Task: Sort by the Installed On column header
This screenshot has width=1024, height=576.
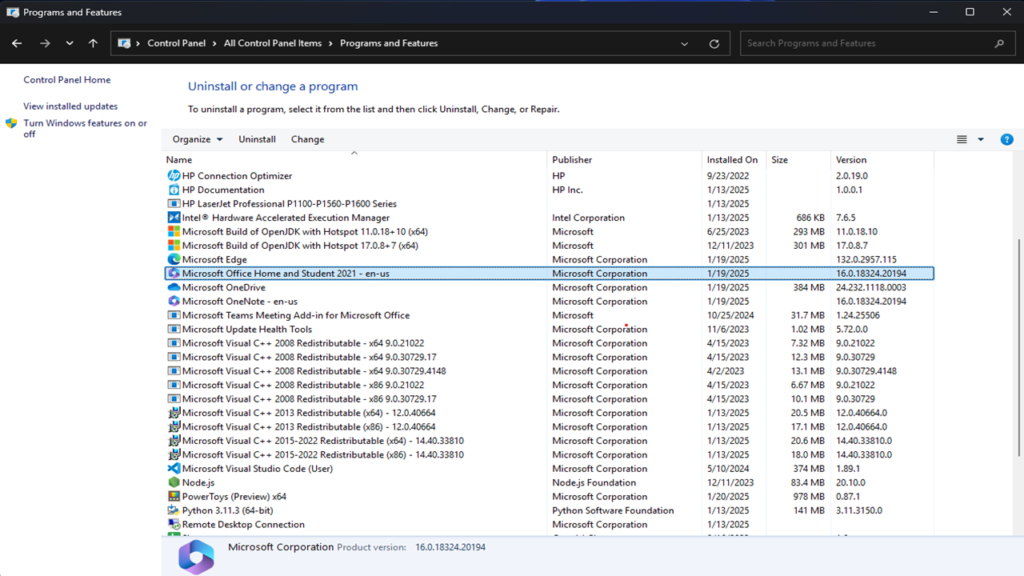Action: coord(734,159)
